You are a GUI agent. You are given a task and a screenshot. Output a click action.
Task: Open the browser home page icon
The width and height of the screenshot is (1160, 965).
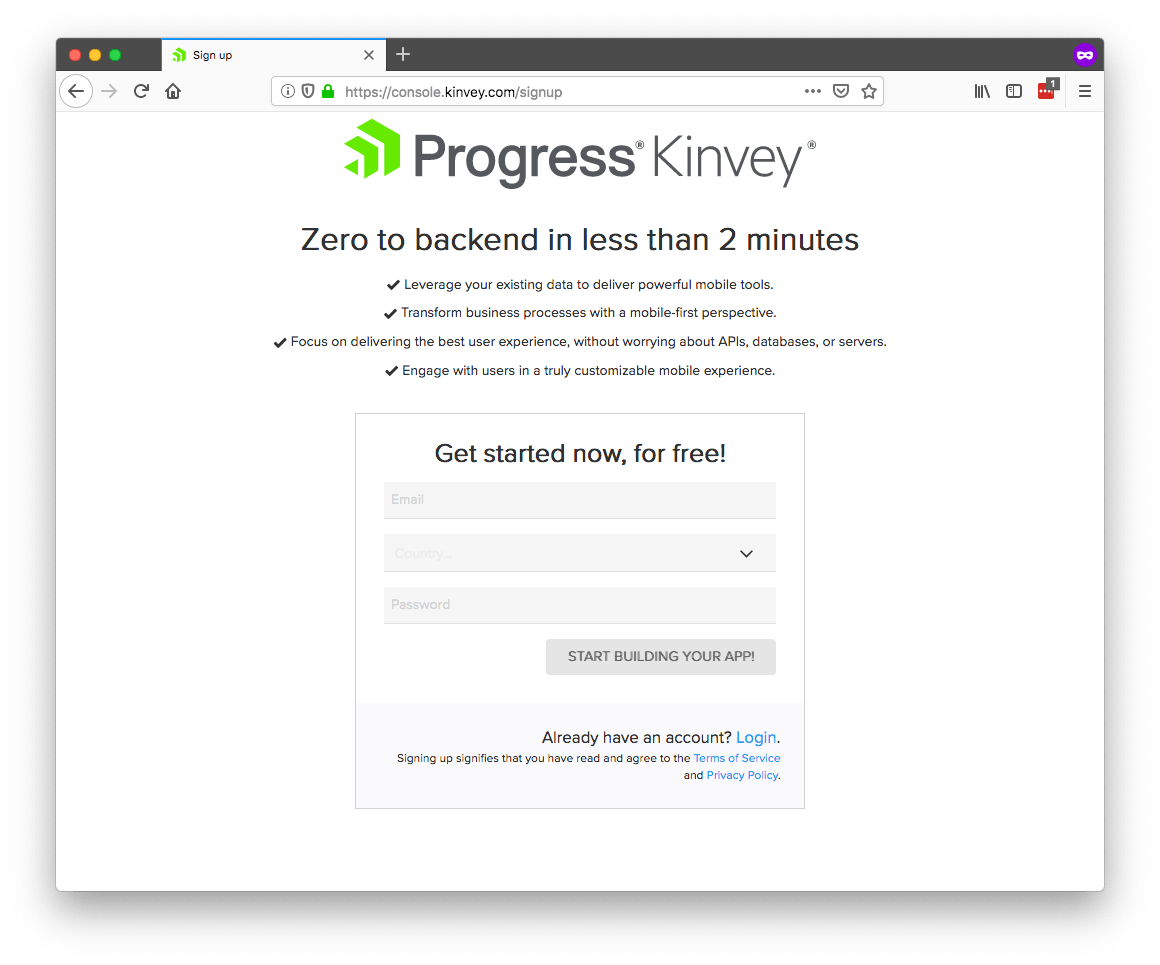[x=173, y=91]
